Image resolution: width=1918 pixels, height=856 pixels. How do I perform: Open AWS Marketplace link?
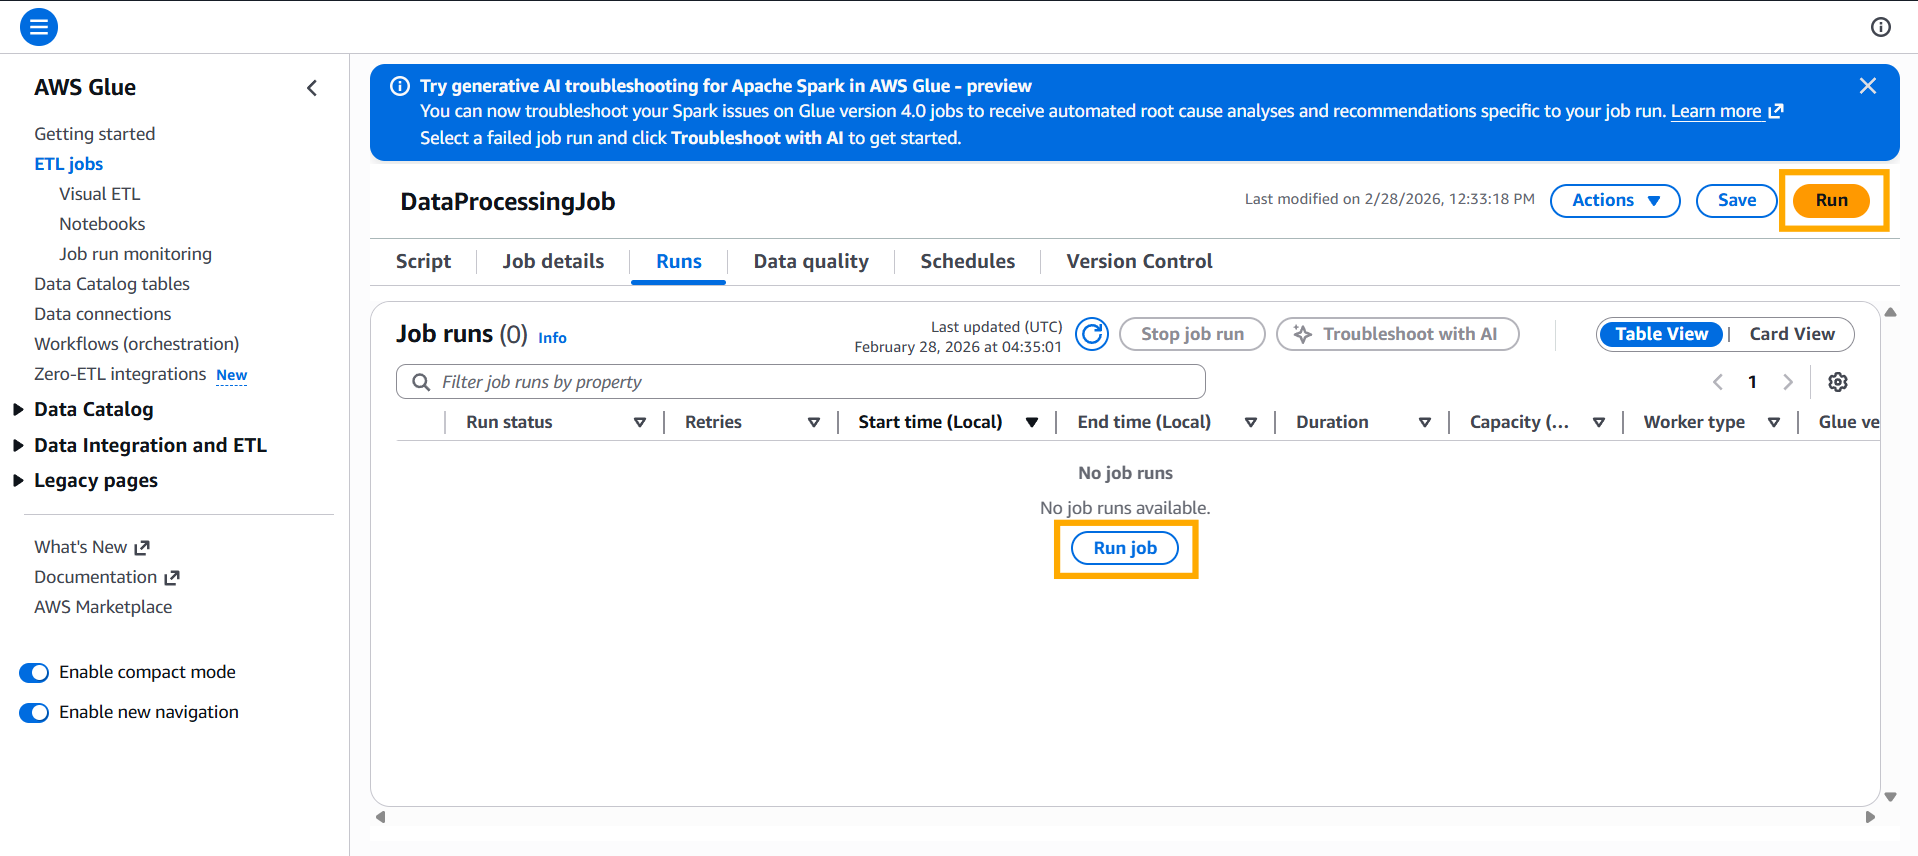(x=103, y=607)
